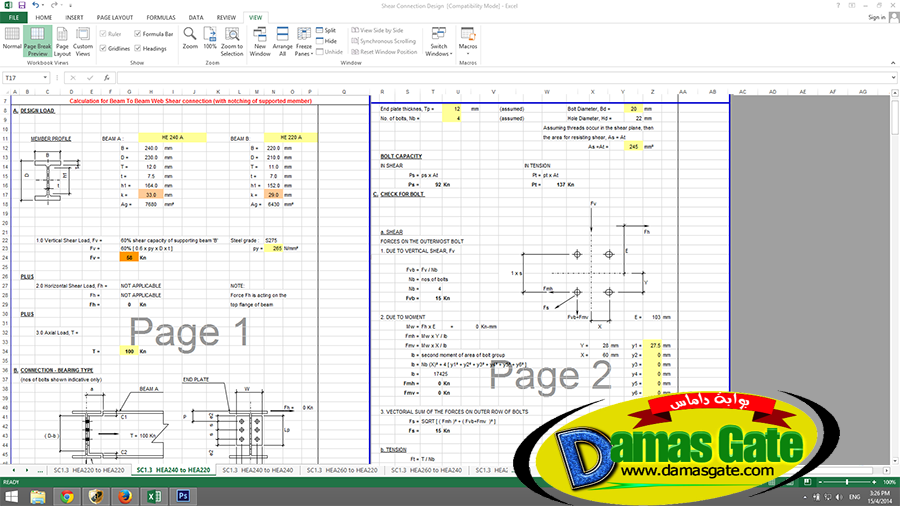The width and height of the screenshot is (900, 506).
Task: Click Sign in link
Action: pyautogui.click(x=876, y=18)
